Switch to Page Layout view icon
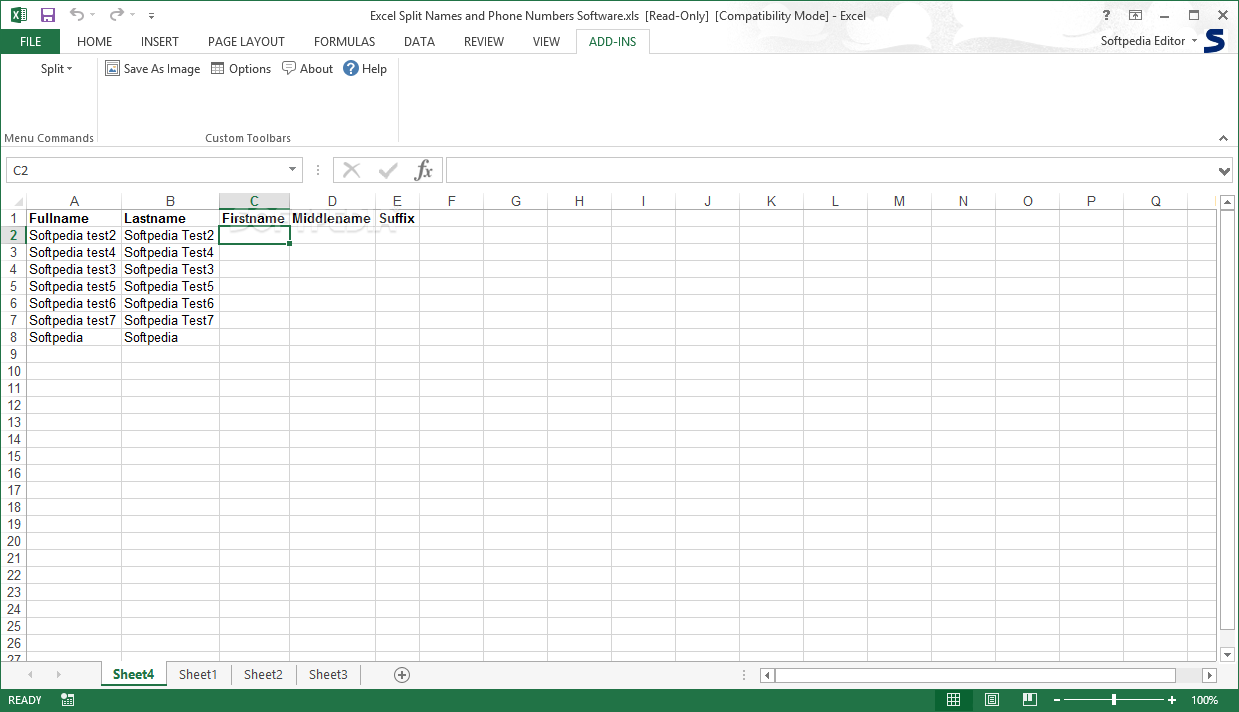Screen dimensions: 1239x712 [992, 700]
